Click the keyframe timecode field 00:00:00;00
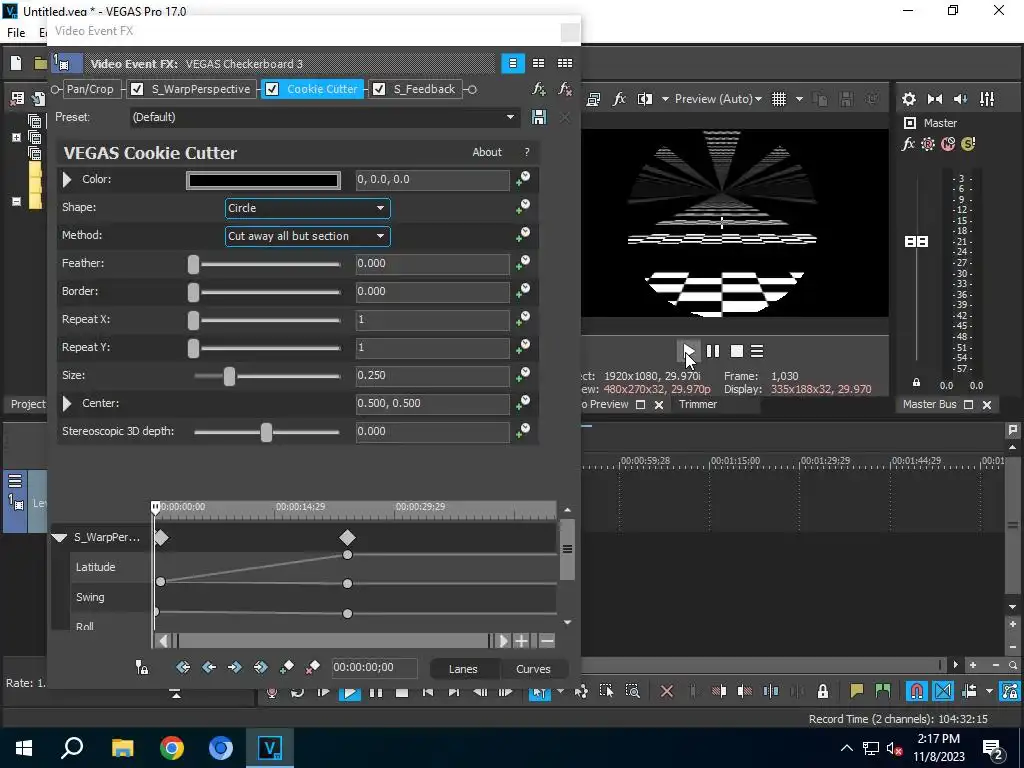Screen dimensions: 1024x768 coord(374,667)
